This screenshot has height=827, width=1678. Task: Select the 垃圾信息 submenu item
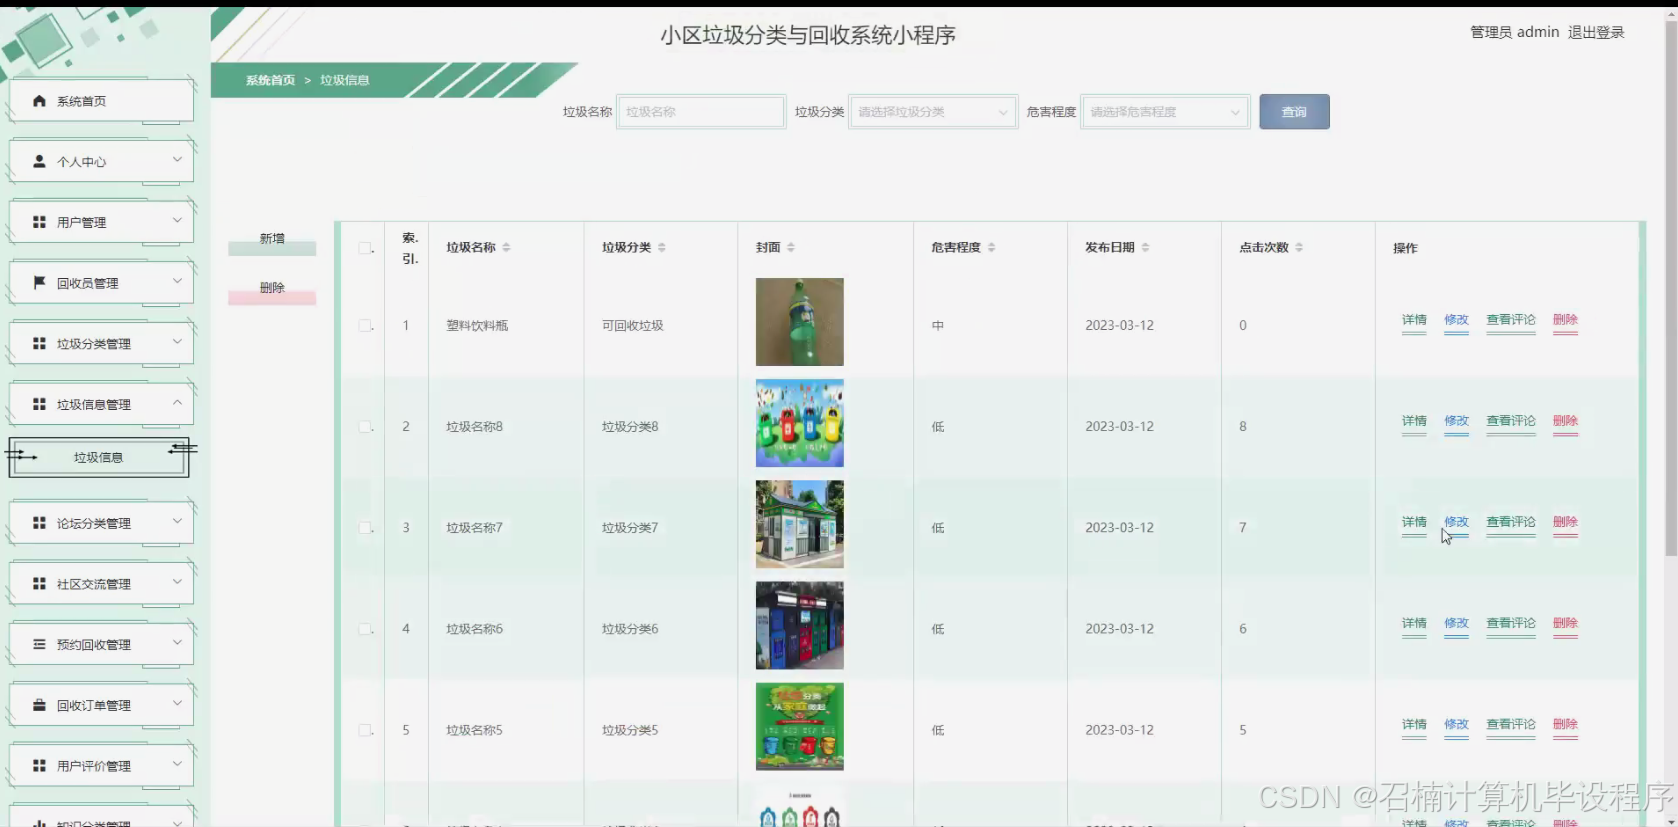pos(99,457)
